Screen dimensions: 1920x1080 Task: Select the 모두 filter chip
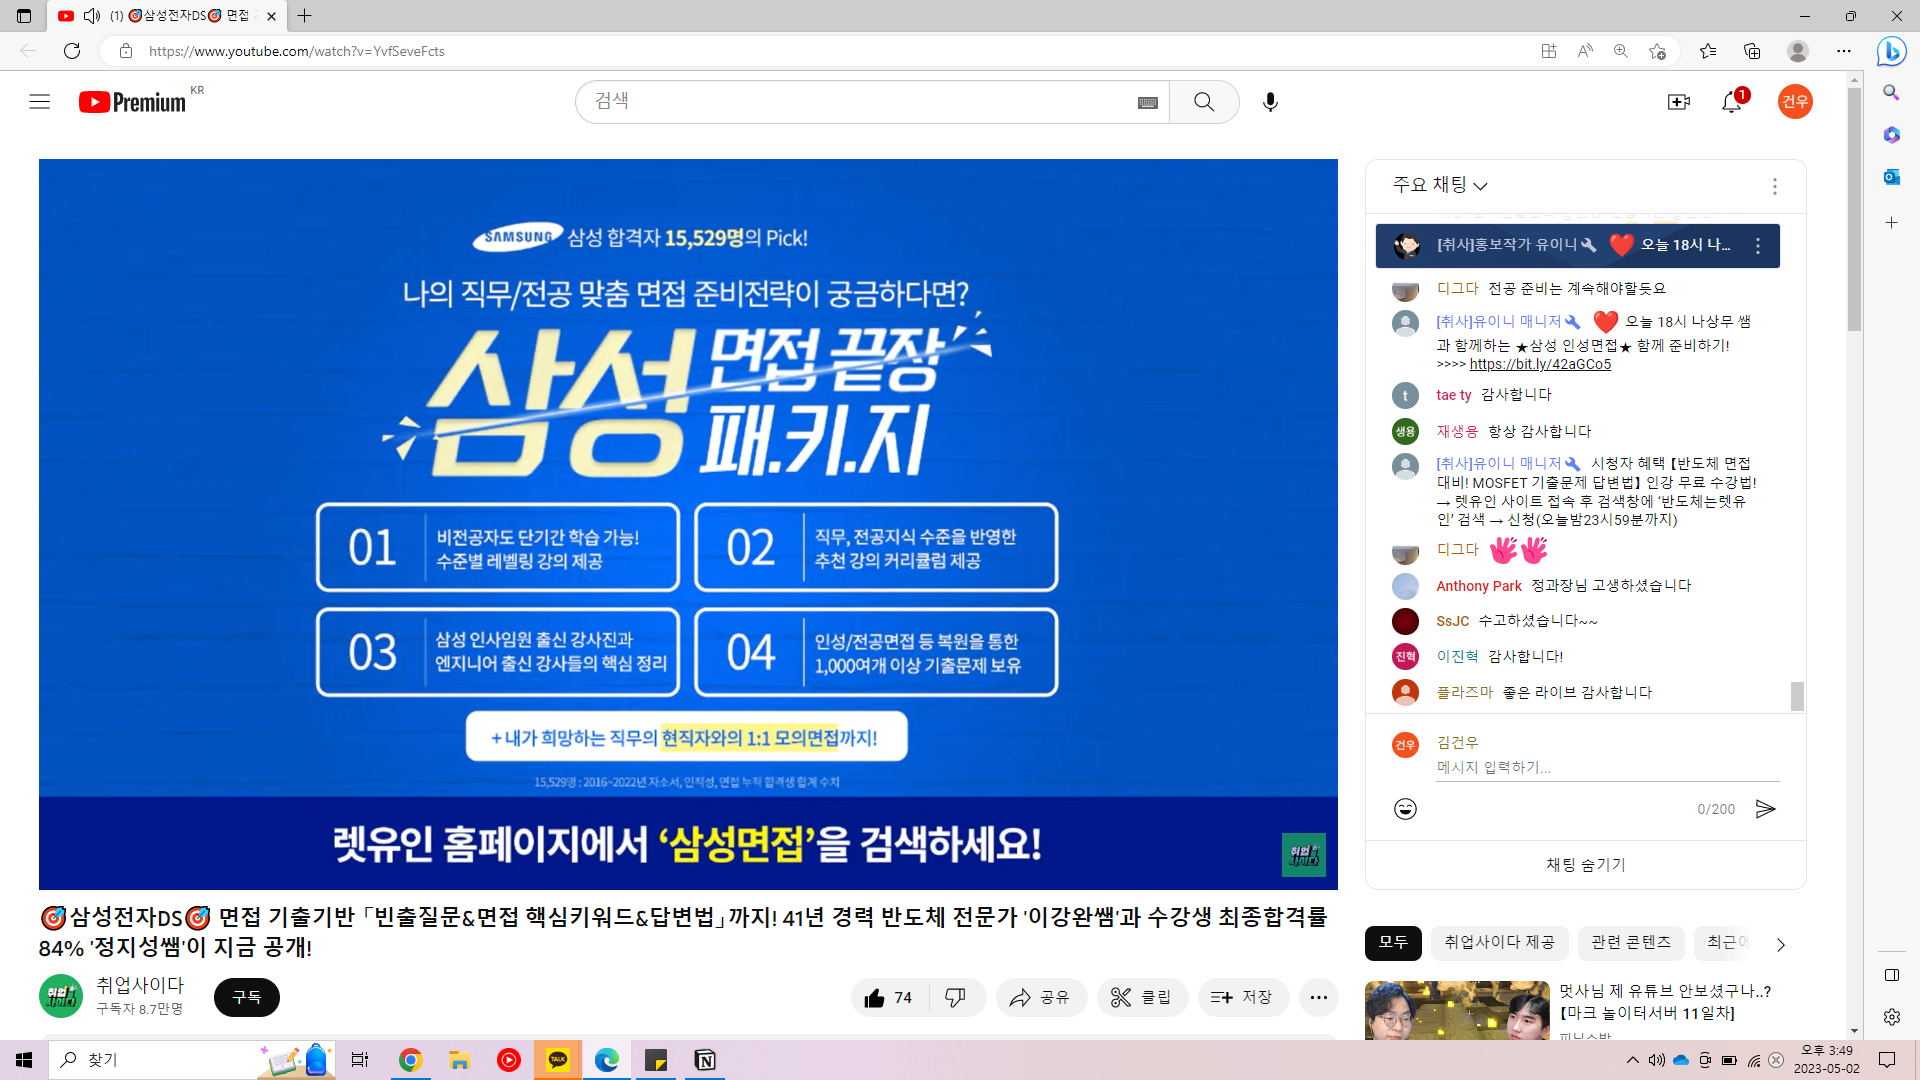coord(1393,943)
